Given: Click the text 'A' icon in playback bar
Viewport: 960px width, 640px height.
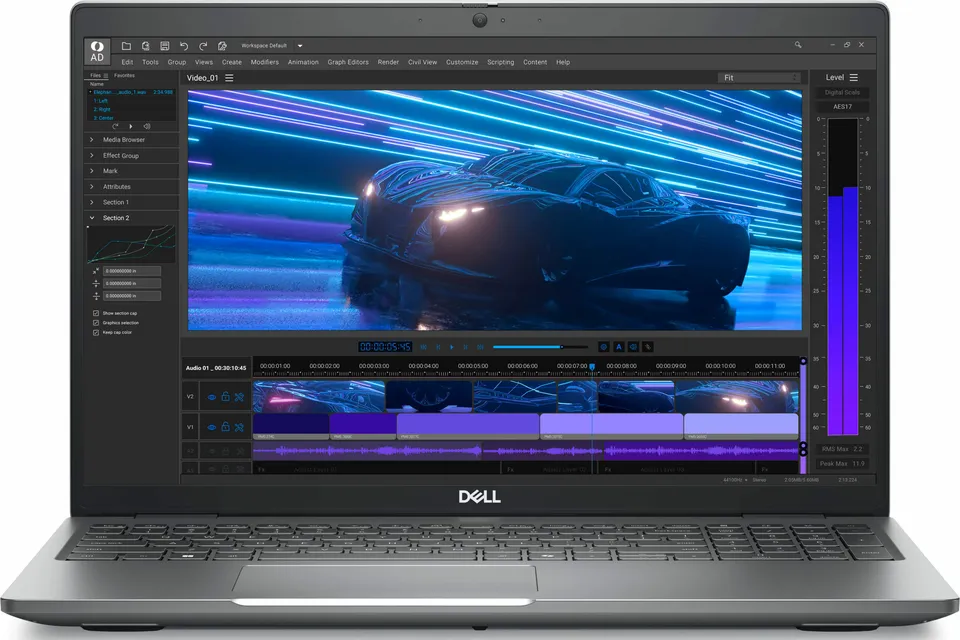Looking at the screenshot, I should coord(618,347).
